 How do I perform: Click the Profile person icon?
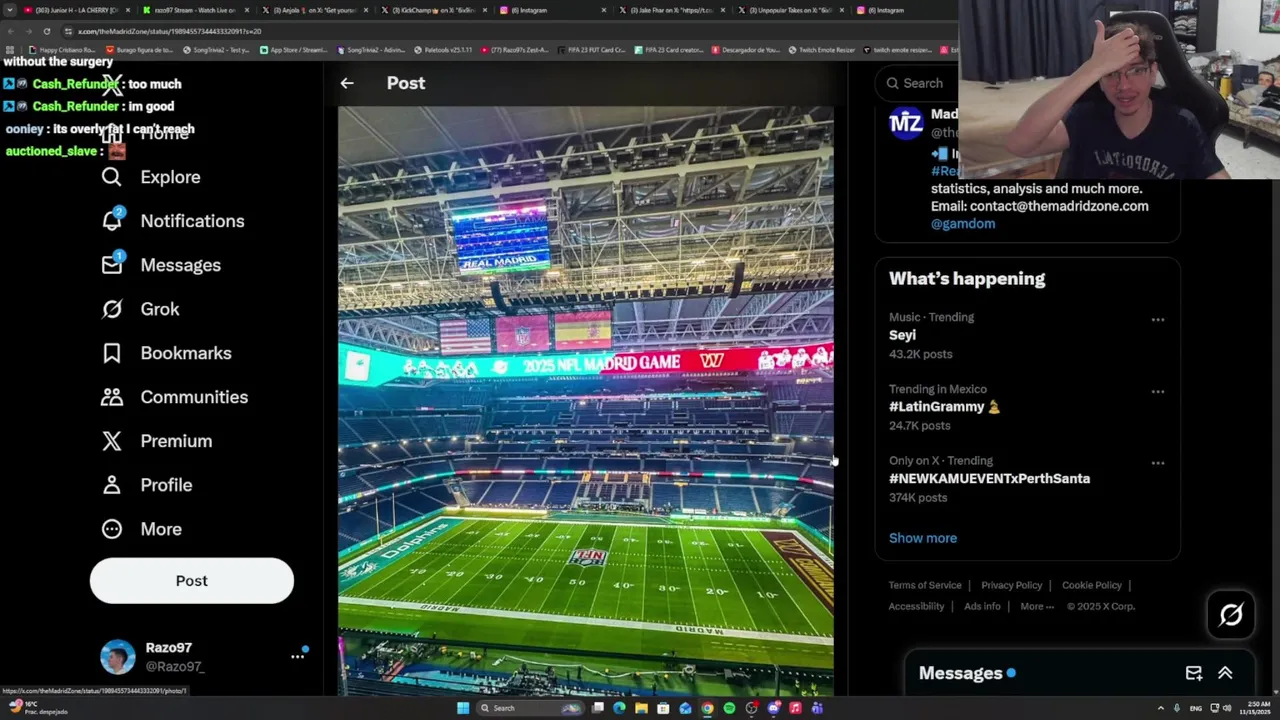click(112, 485)
